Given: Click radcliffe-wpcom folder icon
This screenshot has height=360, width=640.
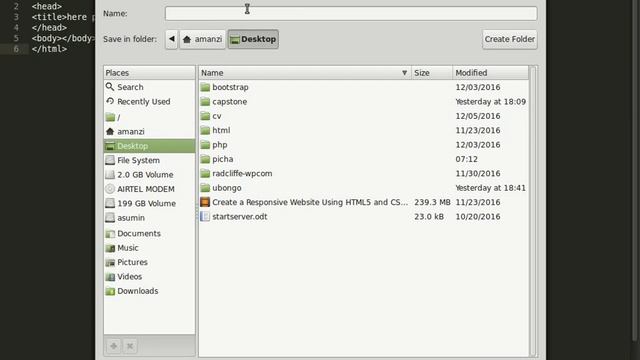Looking at the screenshot, I should [x=205, y=173].
